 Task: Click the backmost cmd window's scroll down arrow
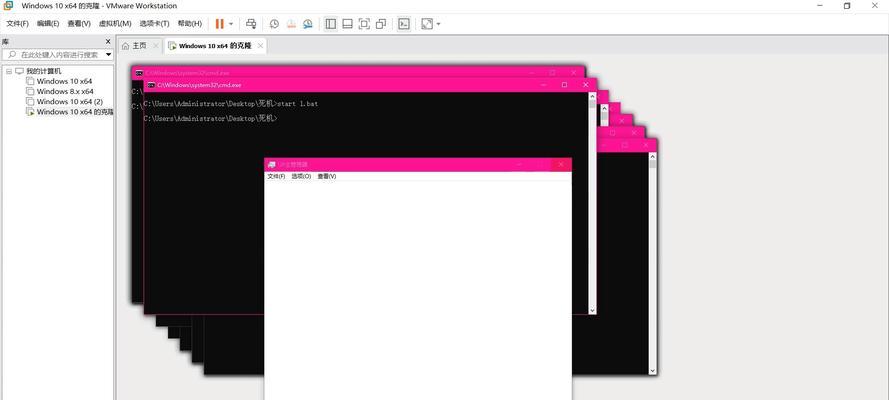tap(653, 371)
